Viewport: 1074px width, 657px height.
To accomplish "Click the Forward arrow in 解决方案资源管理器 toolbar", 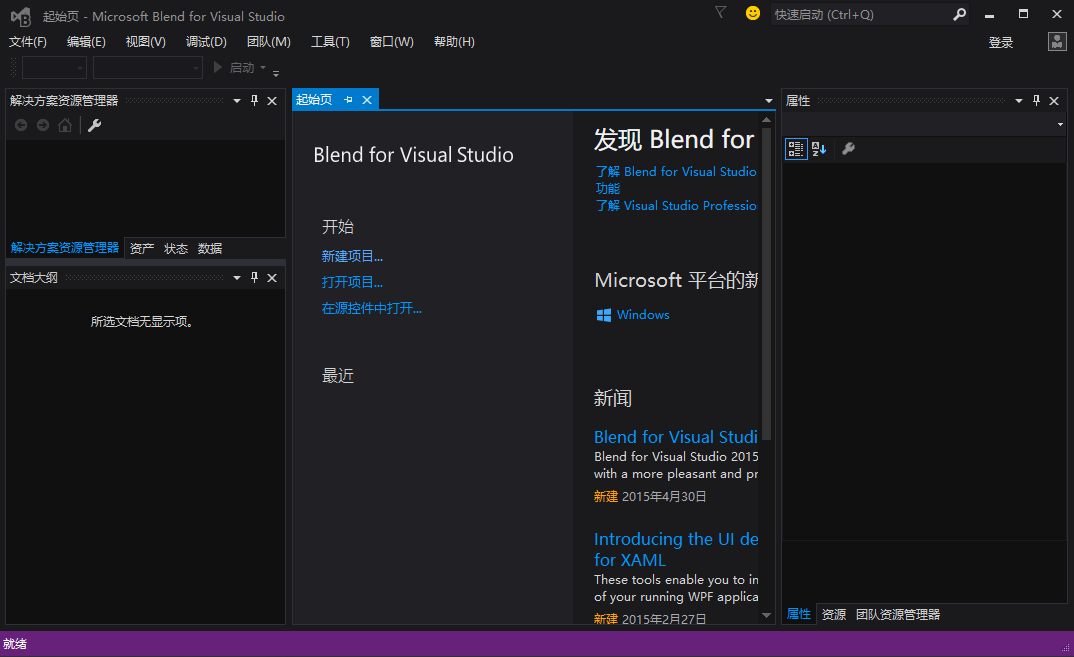I will coord(43,125).
